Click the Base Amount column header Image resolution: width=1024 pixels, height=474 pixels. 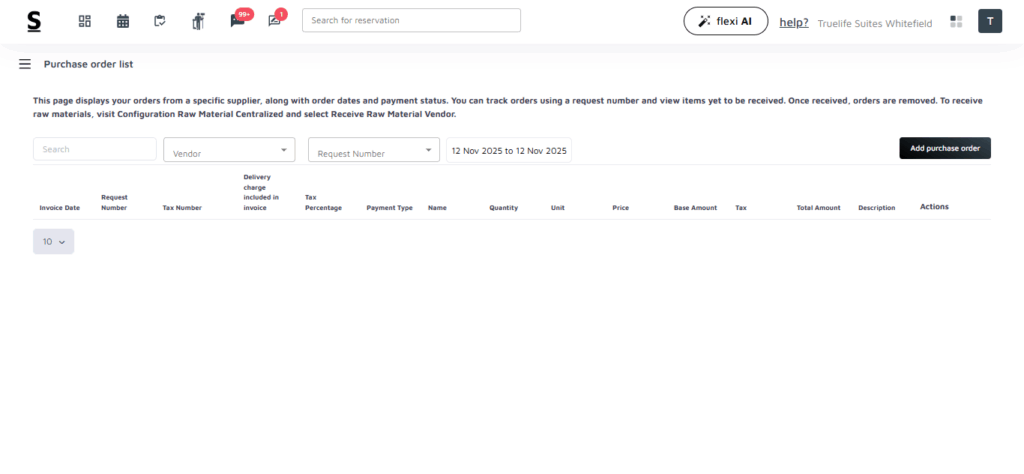coord(696,208)
